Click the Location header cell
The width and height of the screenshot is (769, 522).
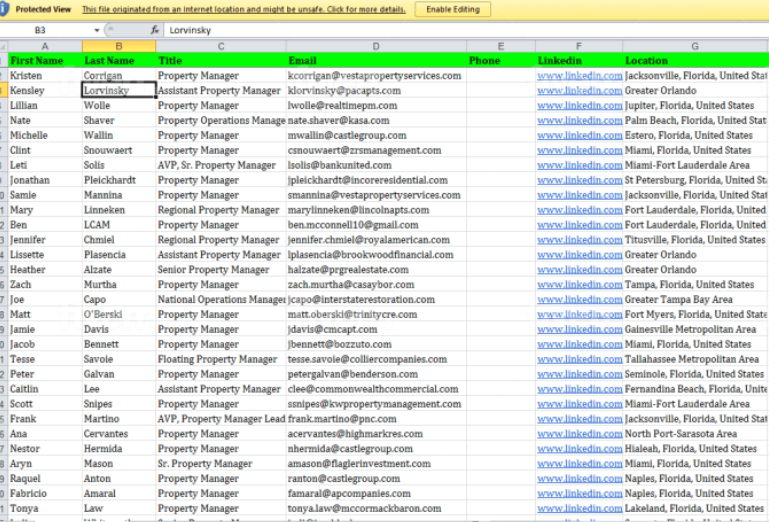(x=695, y=61)
